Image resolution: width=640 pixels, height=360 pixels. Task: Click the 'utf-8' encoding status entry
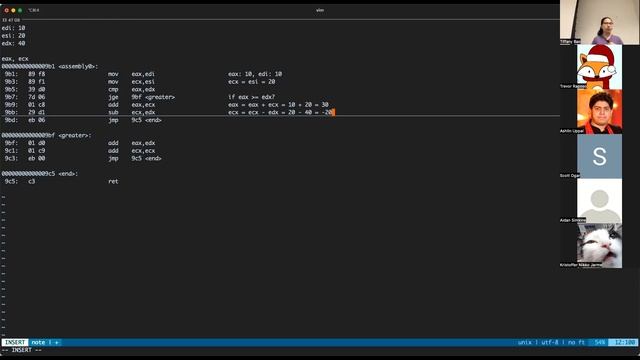coord(550,342)
